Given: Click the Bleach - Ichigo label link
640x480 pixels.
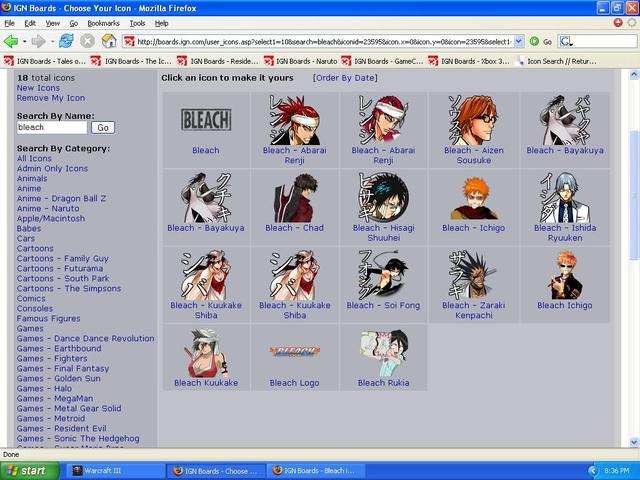Looking at the screenshot, I should tap(473, 228).
